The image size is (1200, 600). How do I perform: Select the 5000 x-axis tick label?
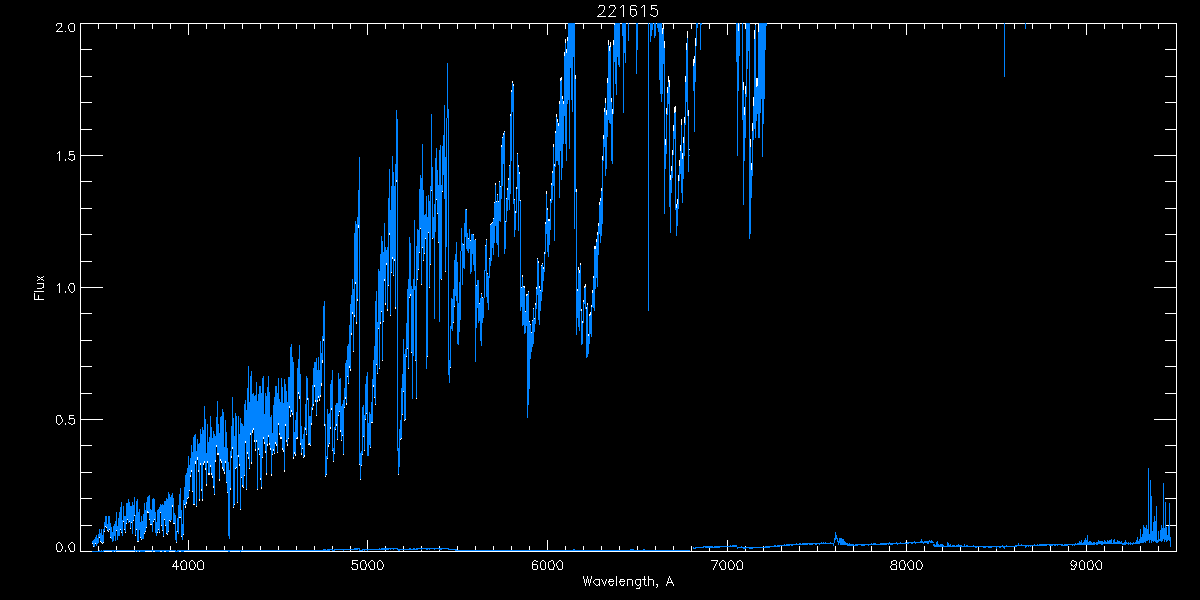coord(368,565)
